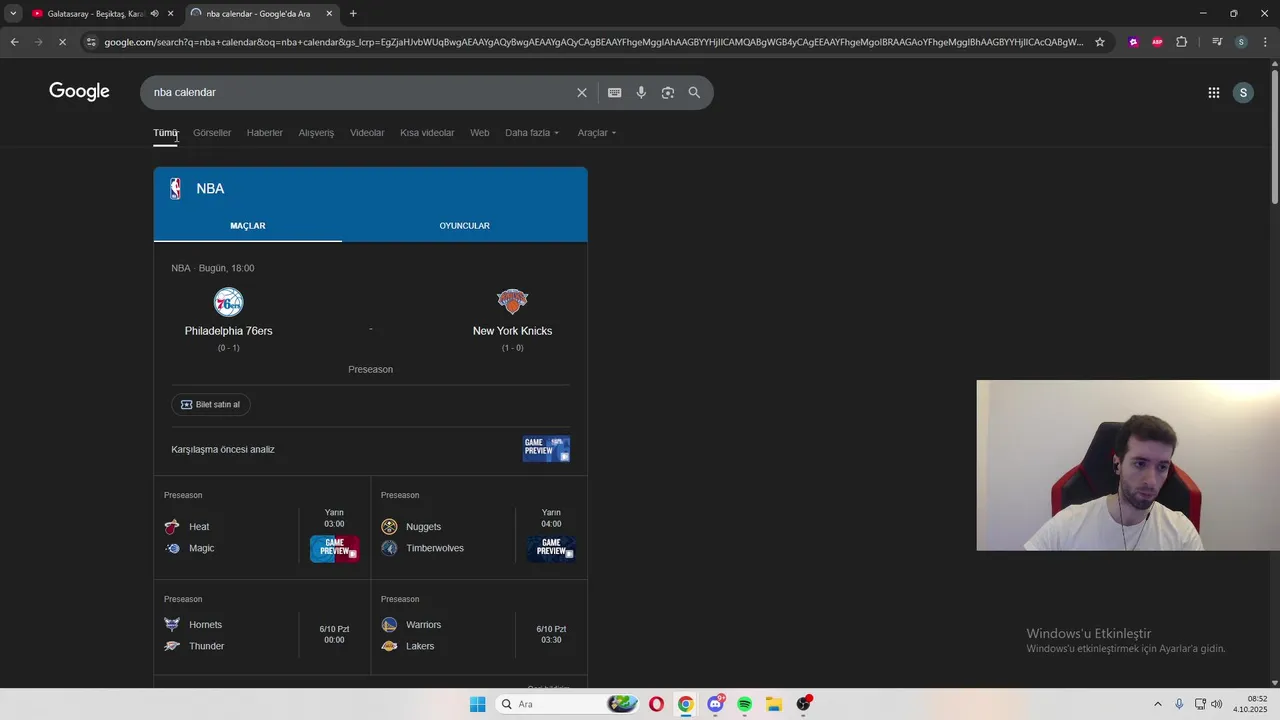Close the nba calendar tab
Viewport: 1280px width, 720px height.
click(x=329, y=14)
